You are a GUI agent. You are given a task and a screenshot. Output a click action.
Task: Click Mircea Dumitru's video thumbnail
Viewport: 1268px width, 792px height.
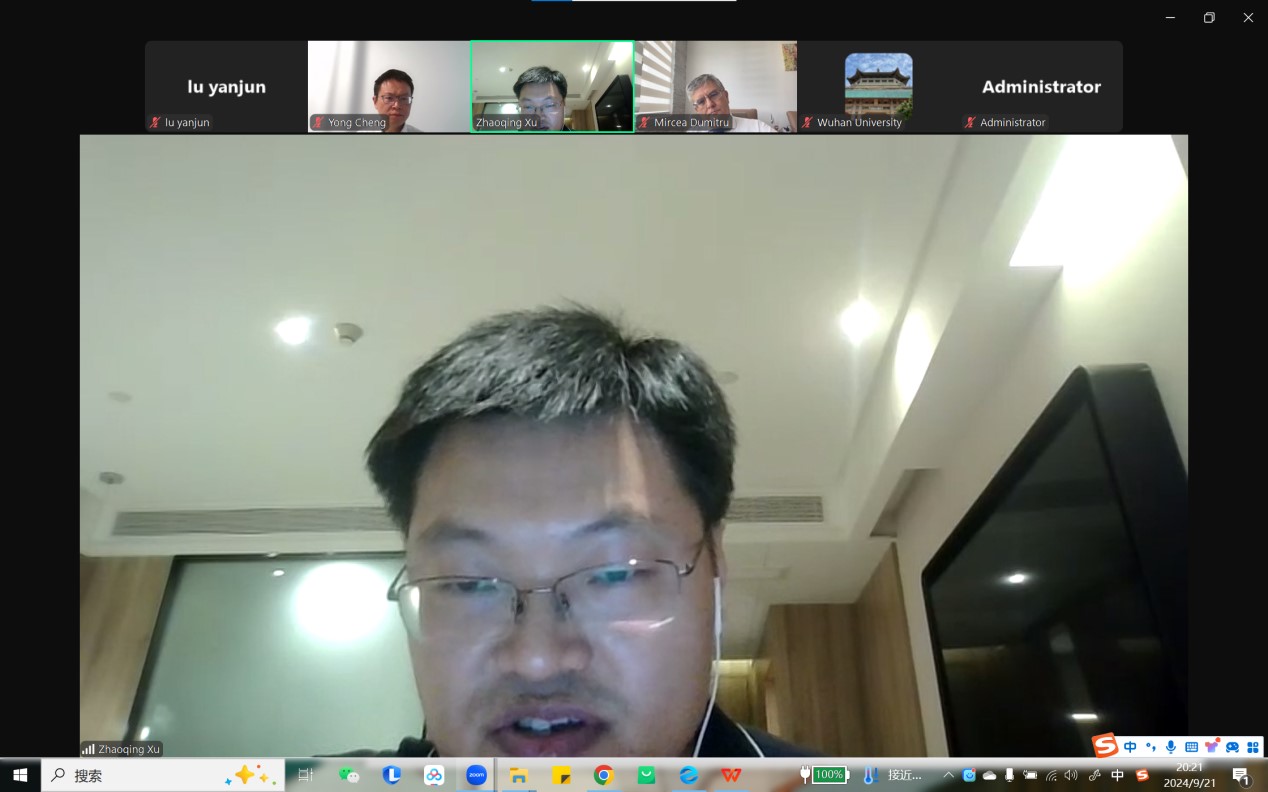click(x=715, y=86)
